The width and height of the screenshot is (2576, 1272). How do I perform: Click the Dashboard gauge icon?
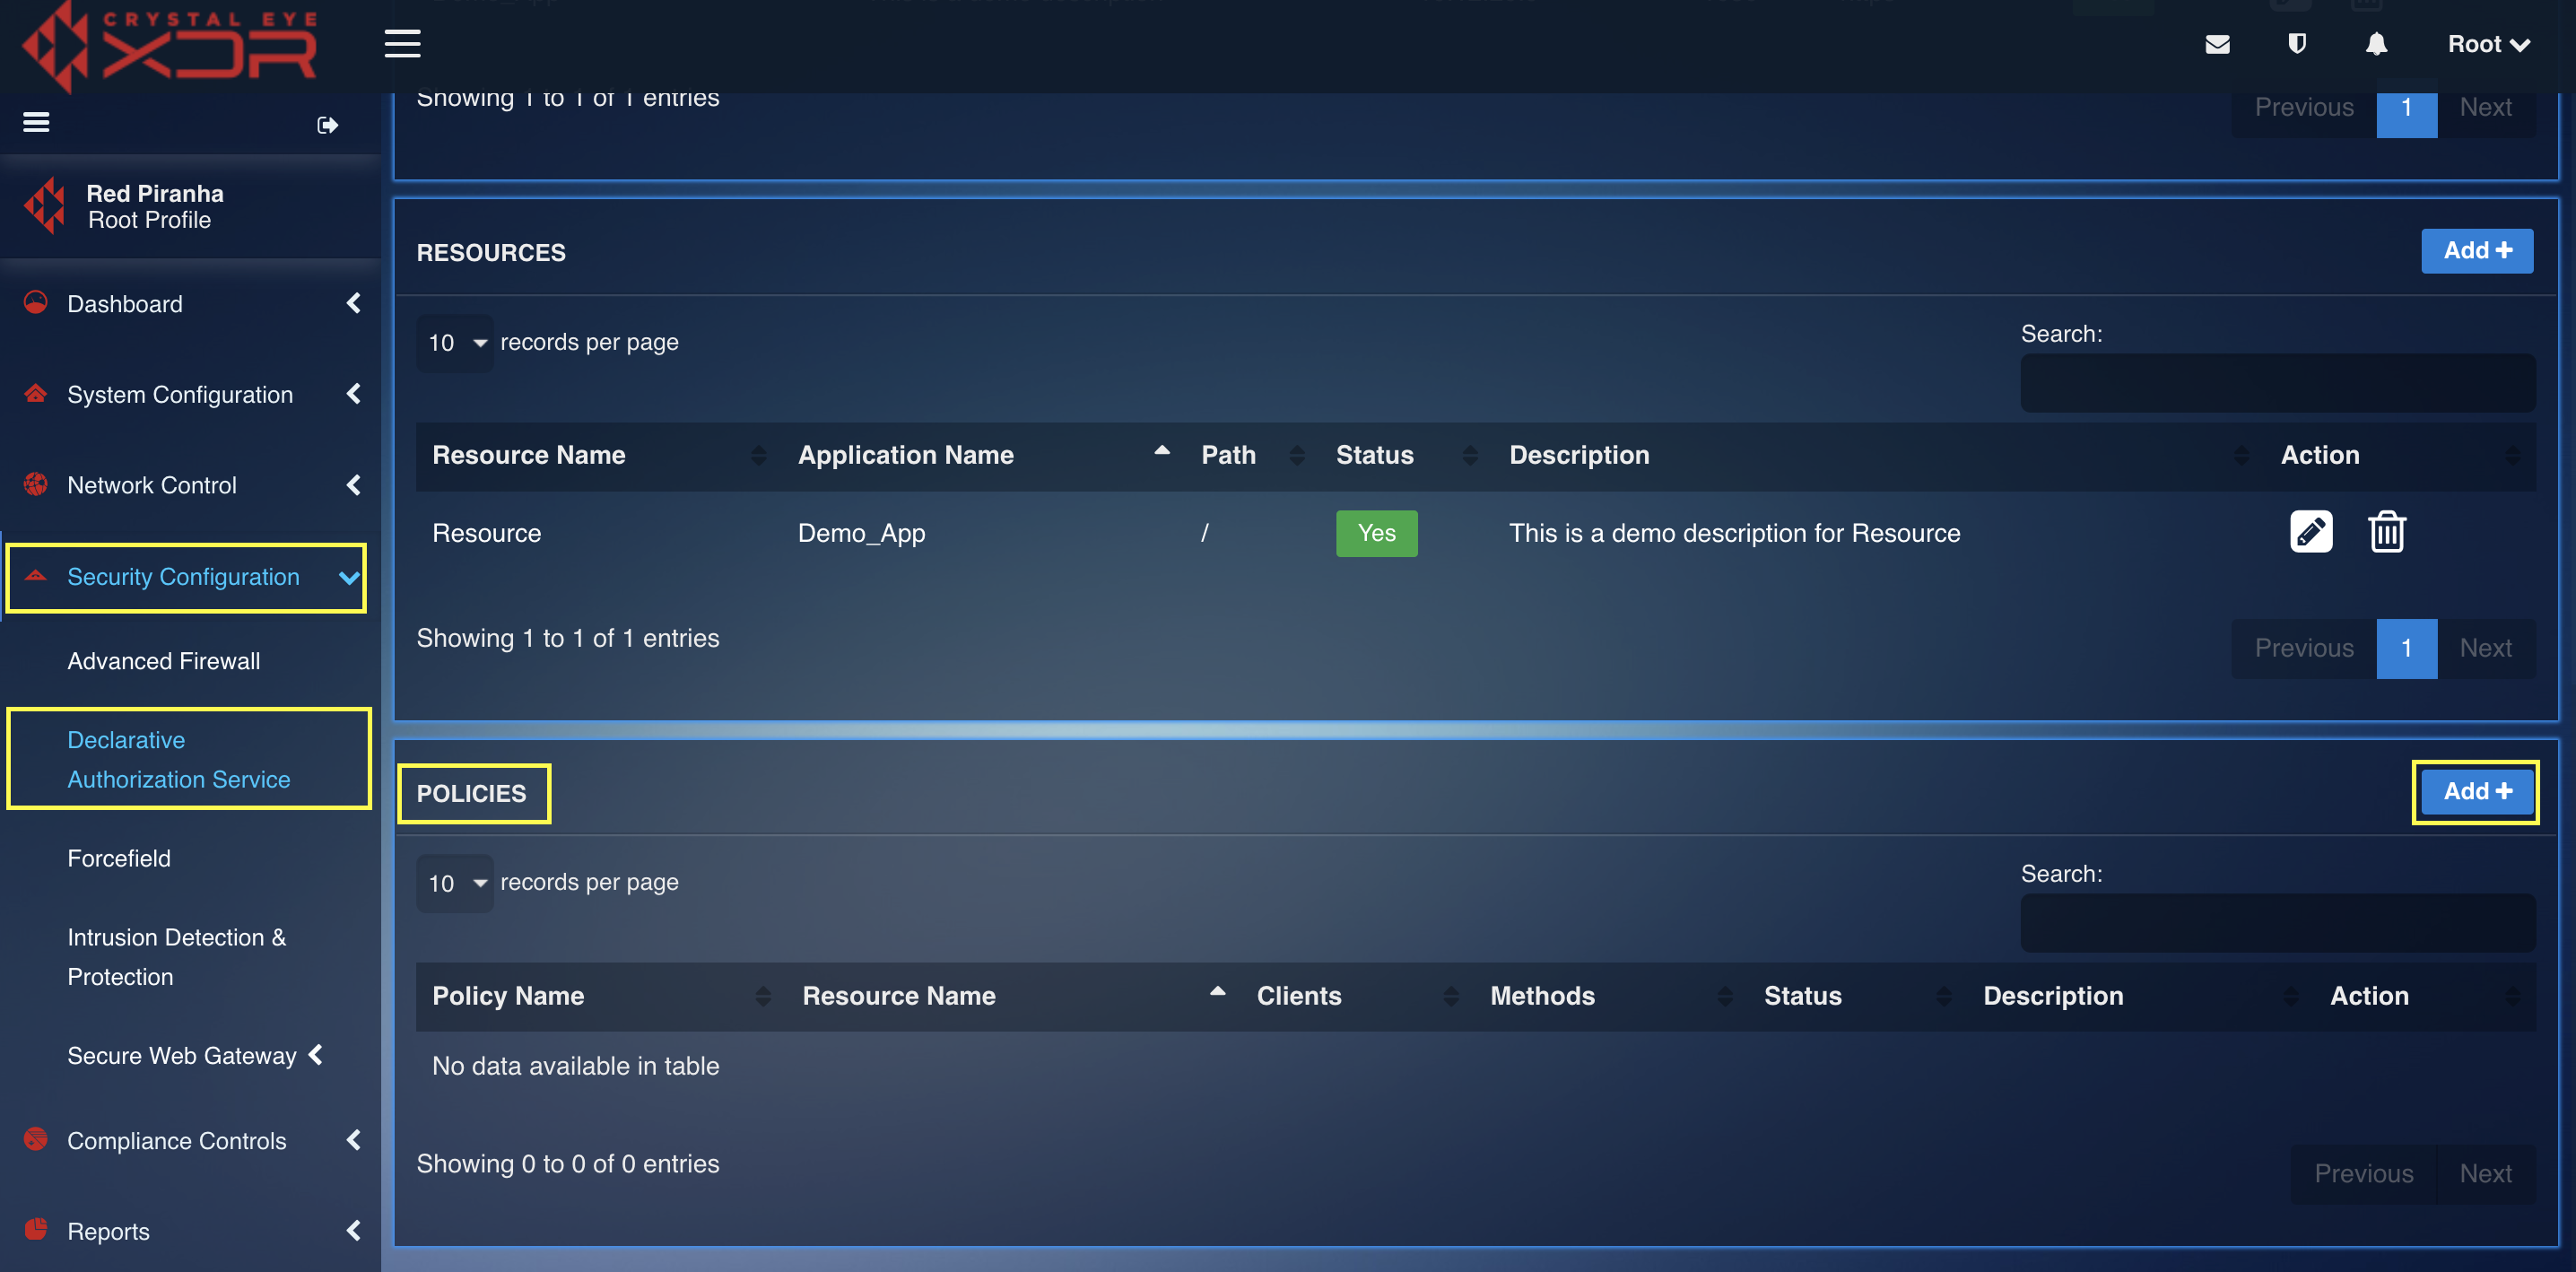click(x=35, y=302)
